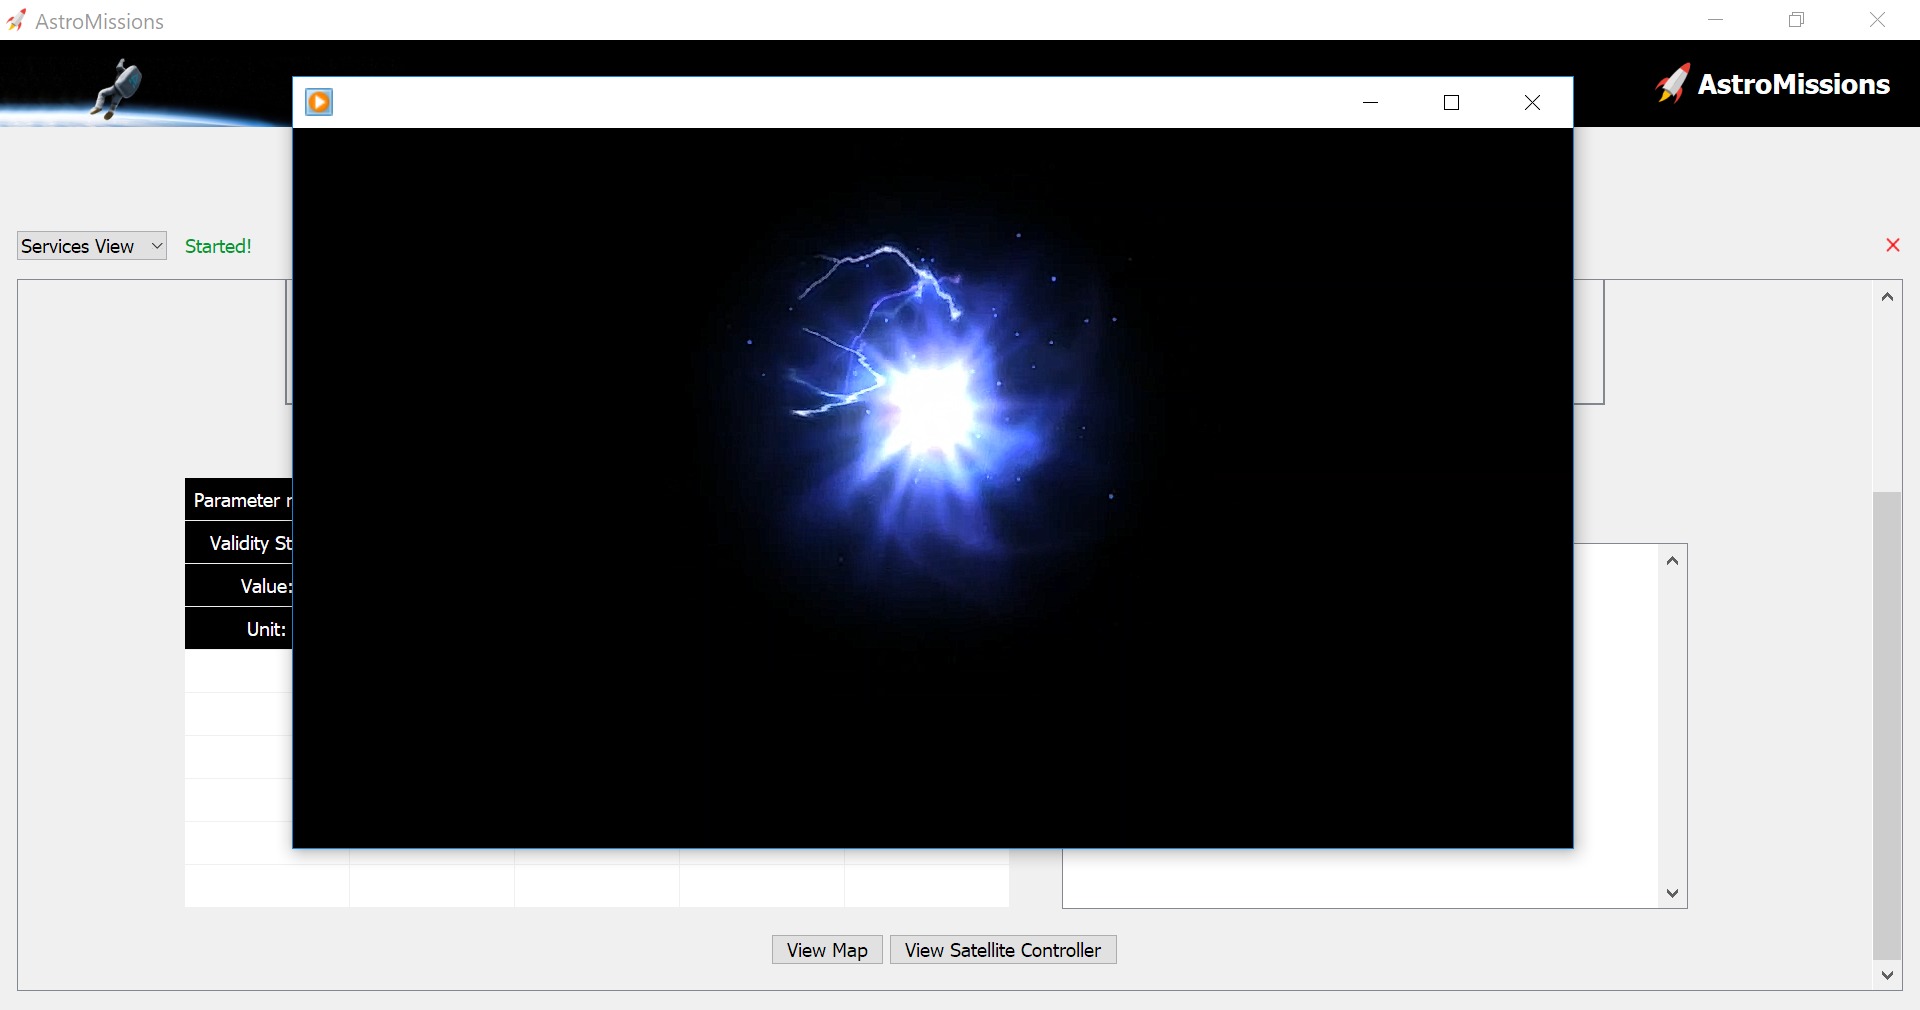Minimize the video popup window

tap(1370, 102)
